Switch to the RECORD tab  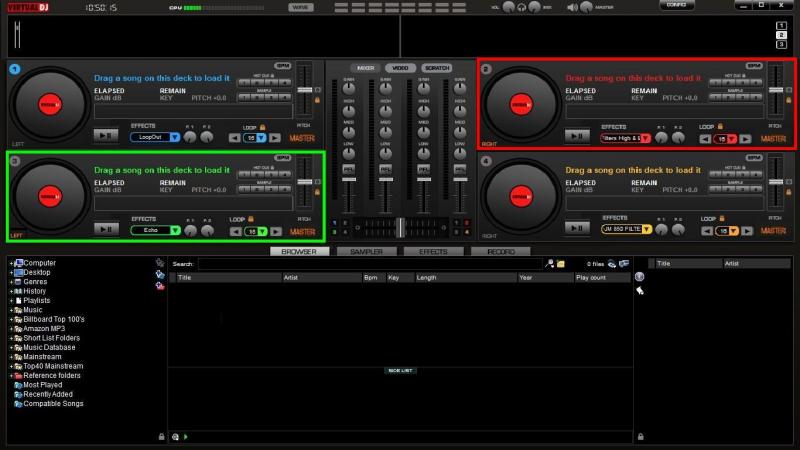[501, 252]
